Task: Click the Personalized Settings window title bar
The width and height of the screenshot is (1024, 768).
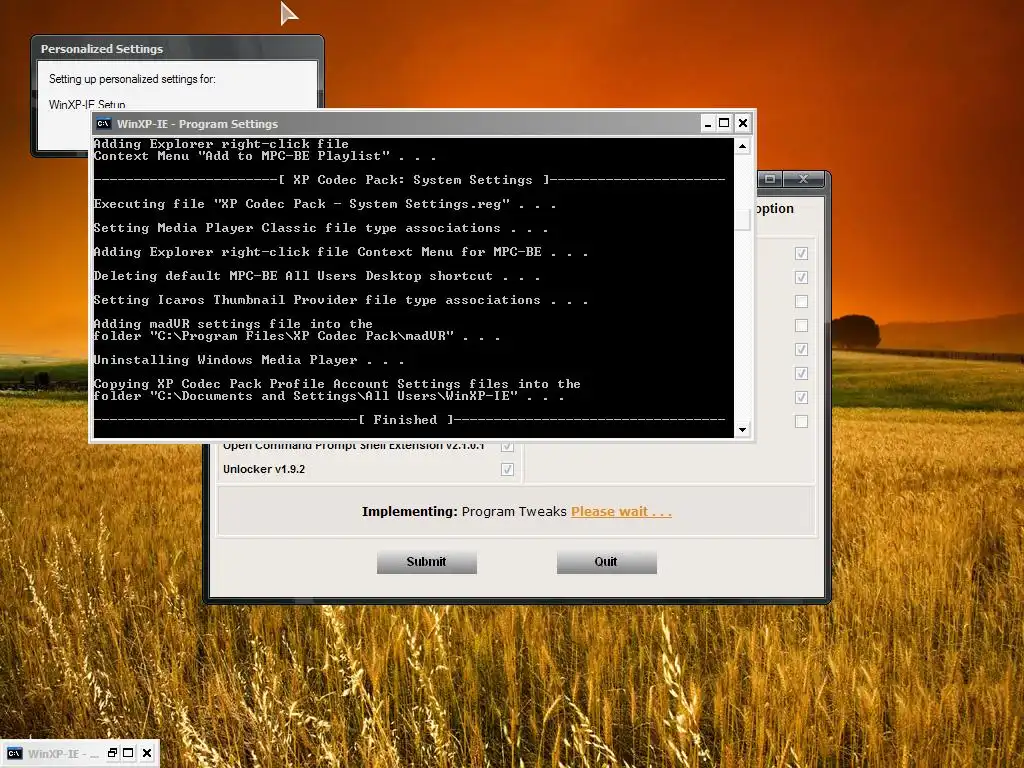Action: coord(177,49)
